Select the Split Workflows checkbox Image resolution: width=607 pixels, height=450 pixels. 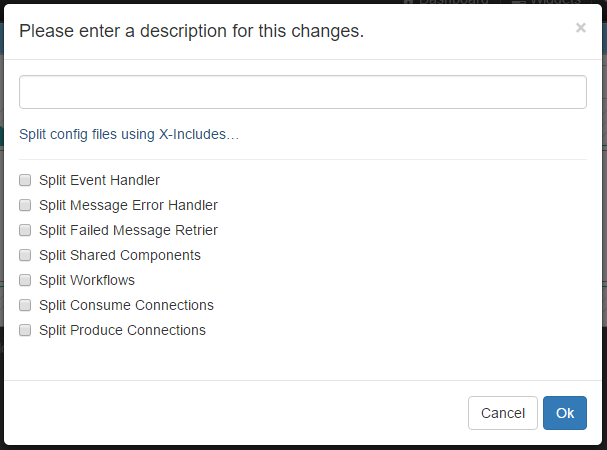pyautogui.click(x=25, y=280)
